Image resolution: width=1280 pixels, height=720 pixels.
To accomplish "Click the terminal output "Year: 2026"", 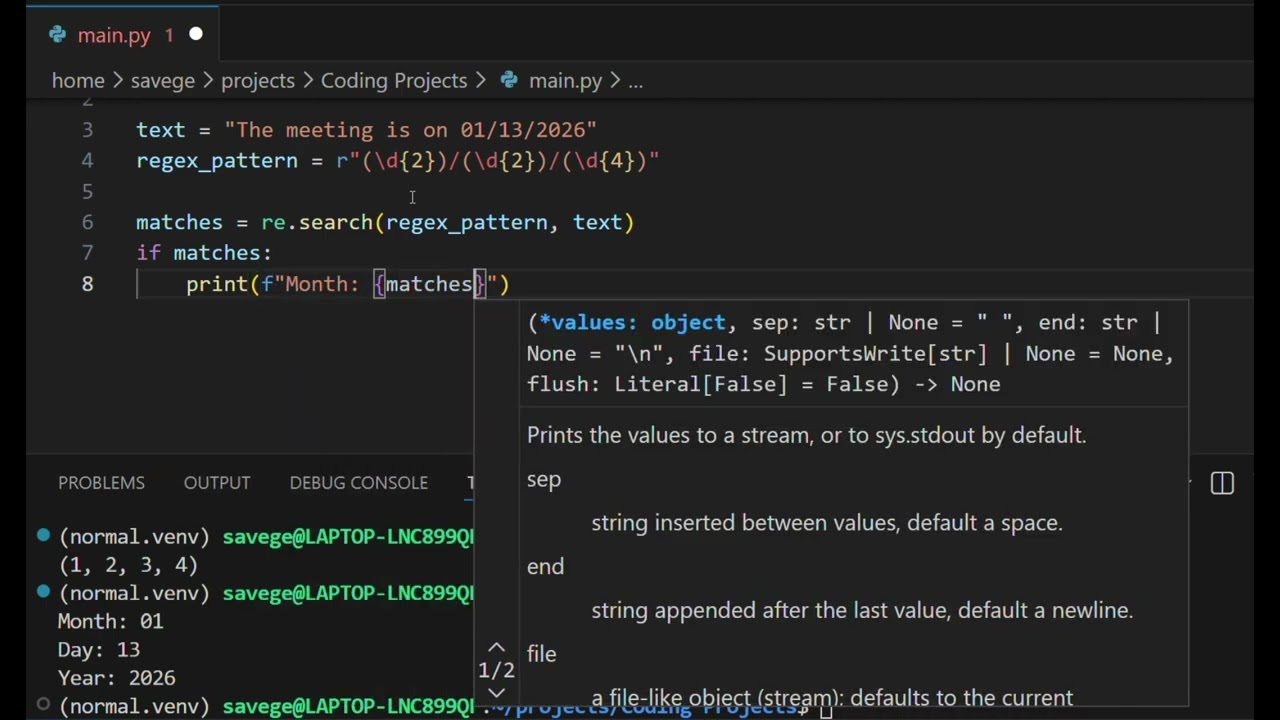I will pos(116,678).
